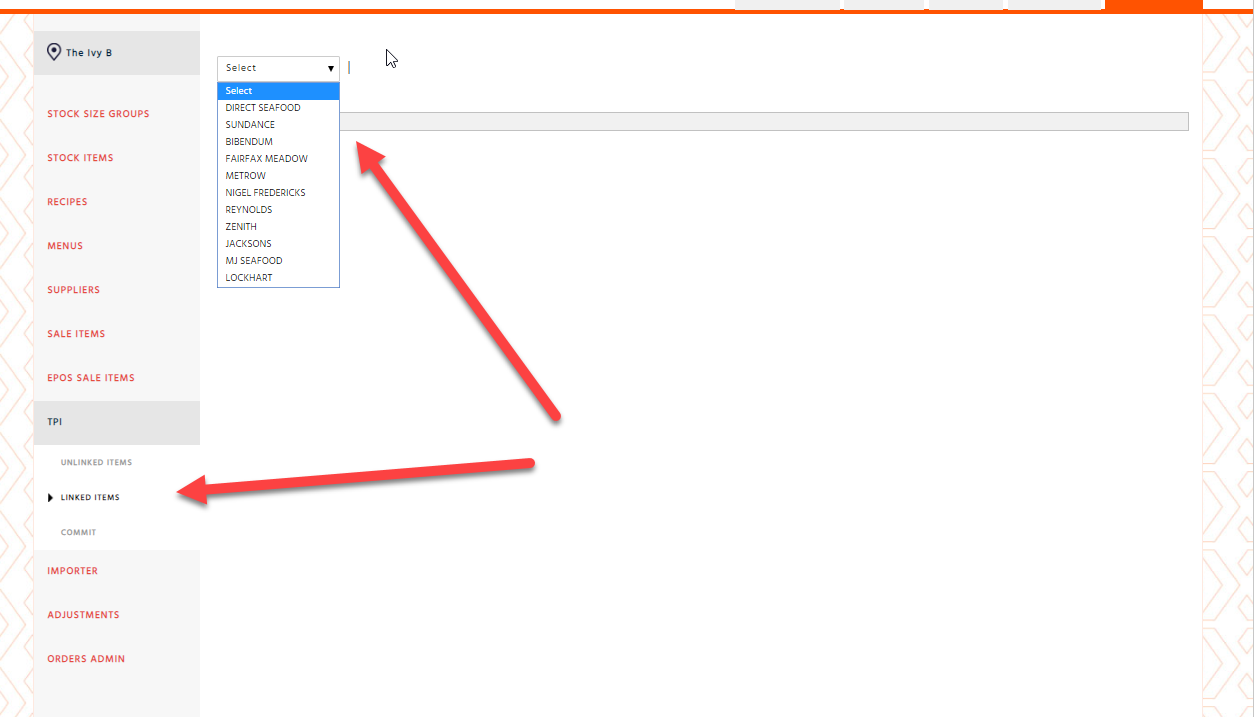Open the Recipes section
This screenshot has width=1254, height=717.
[67, 202]
